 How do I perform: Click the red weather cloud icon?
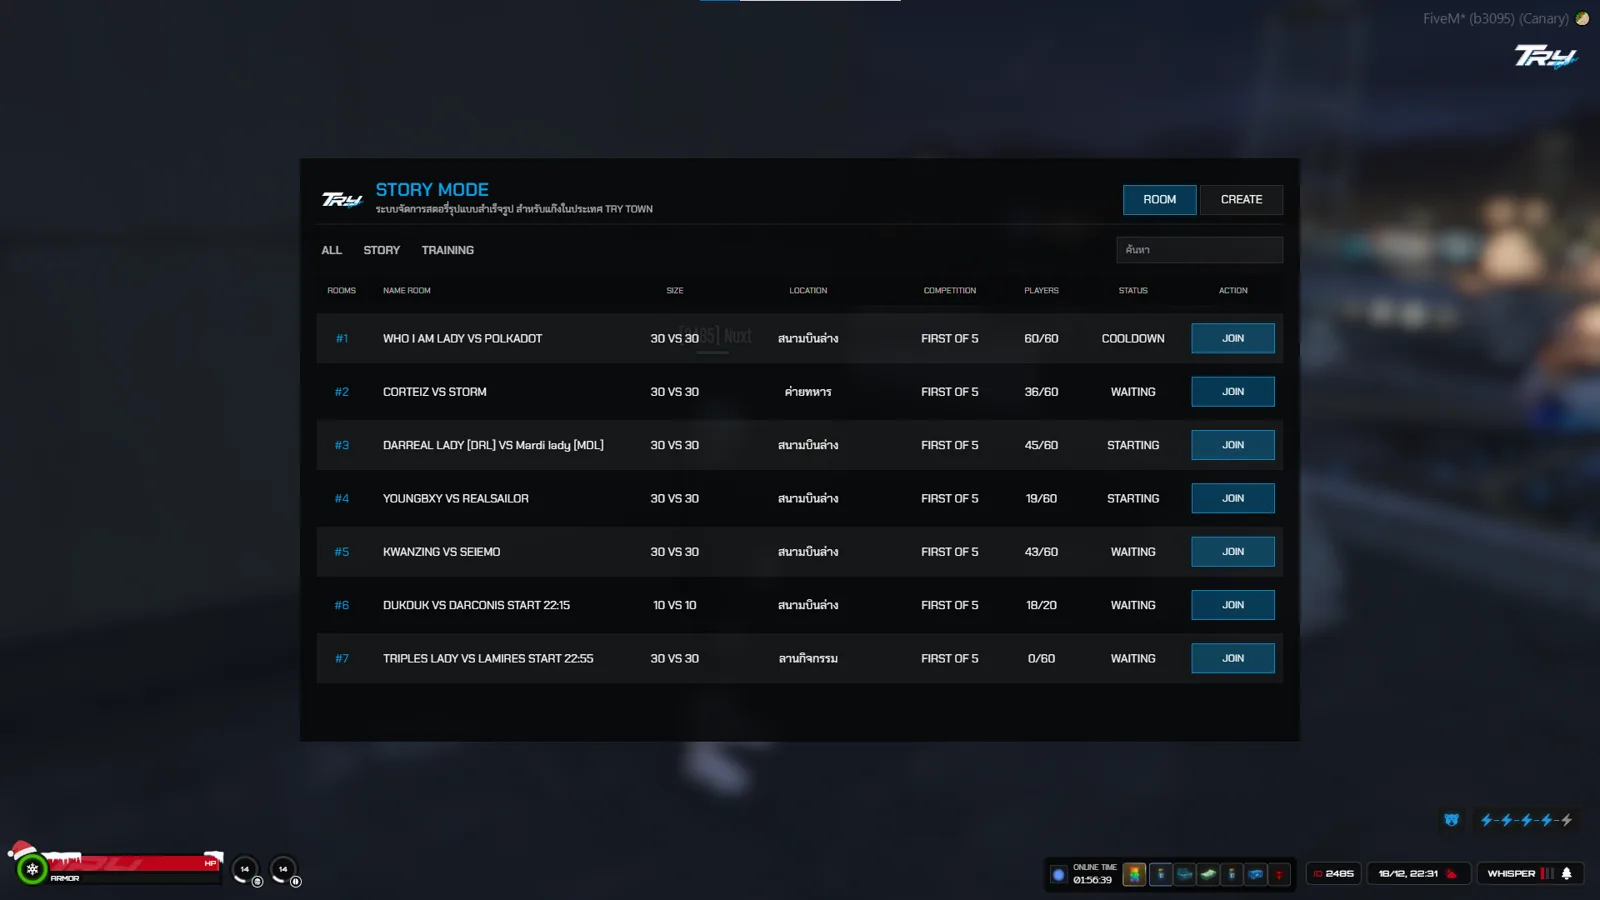click(1451, 873)
